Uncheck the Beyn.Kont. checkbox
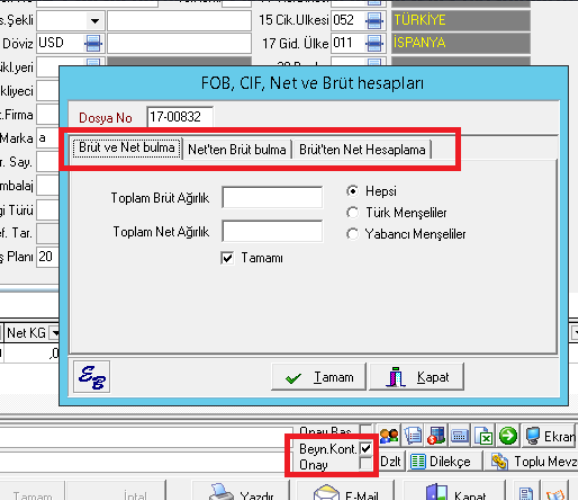Screen dimensions: 578x500 point(366,448)
